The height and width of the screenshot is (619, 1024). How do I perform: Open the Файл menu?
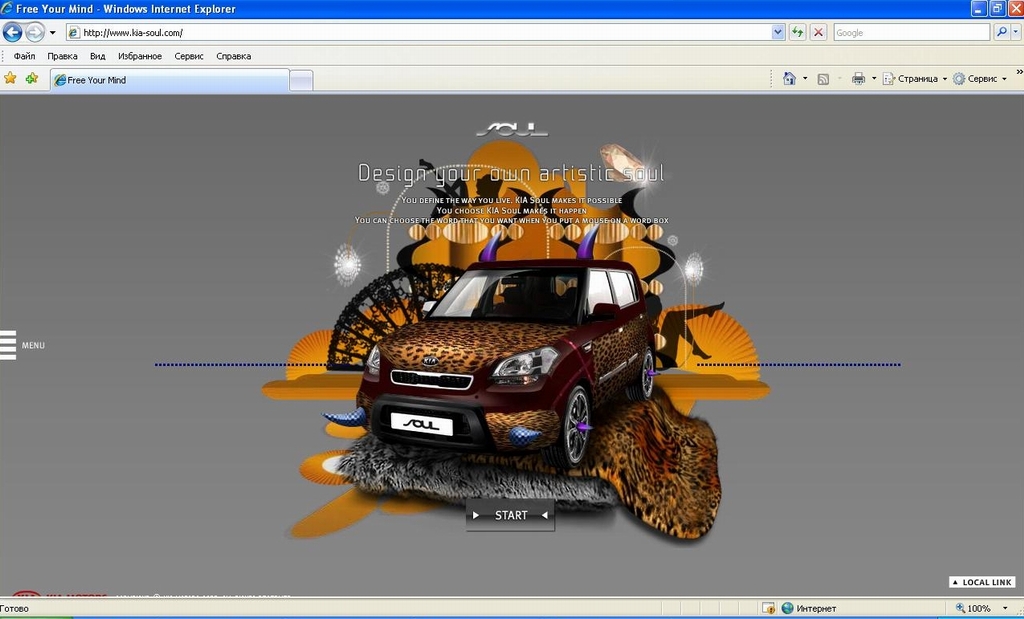[x=24, y=56]
